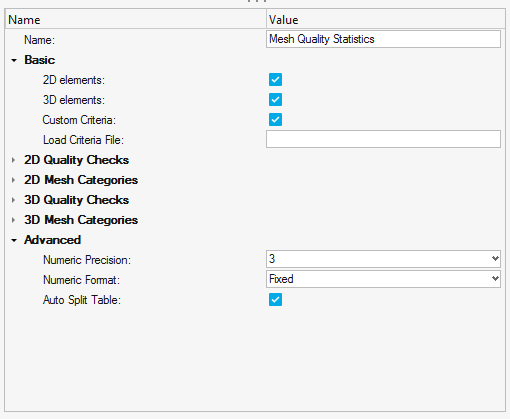This screenshot has width=510, height=419.
Task: Expand the 3D Quality Checks section
Action: [x=13, y=200]
